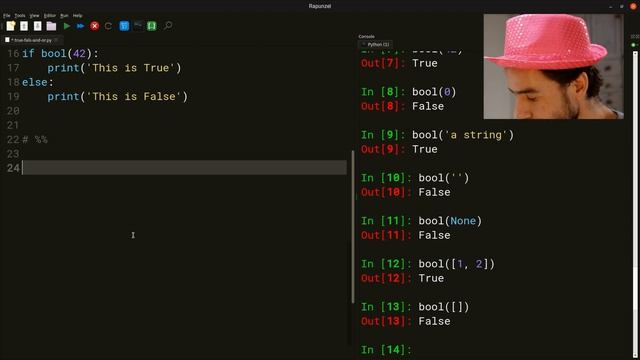Image resolution: width=640 pixels, height=360 pixels.
Task: Open the View menu
Action: coord(34,16)
